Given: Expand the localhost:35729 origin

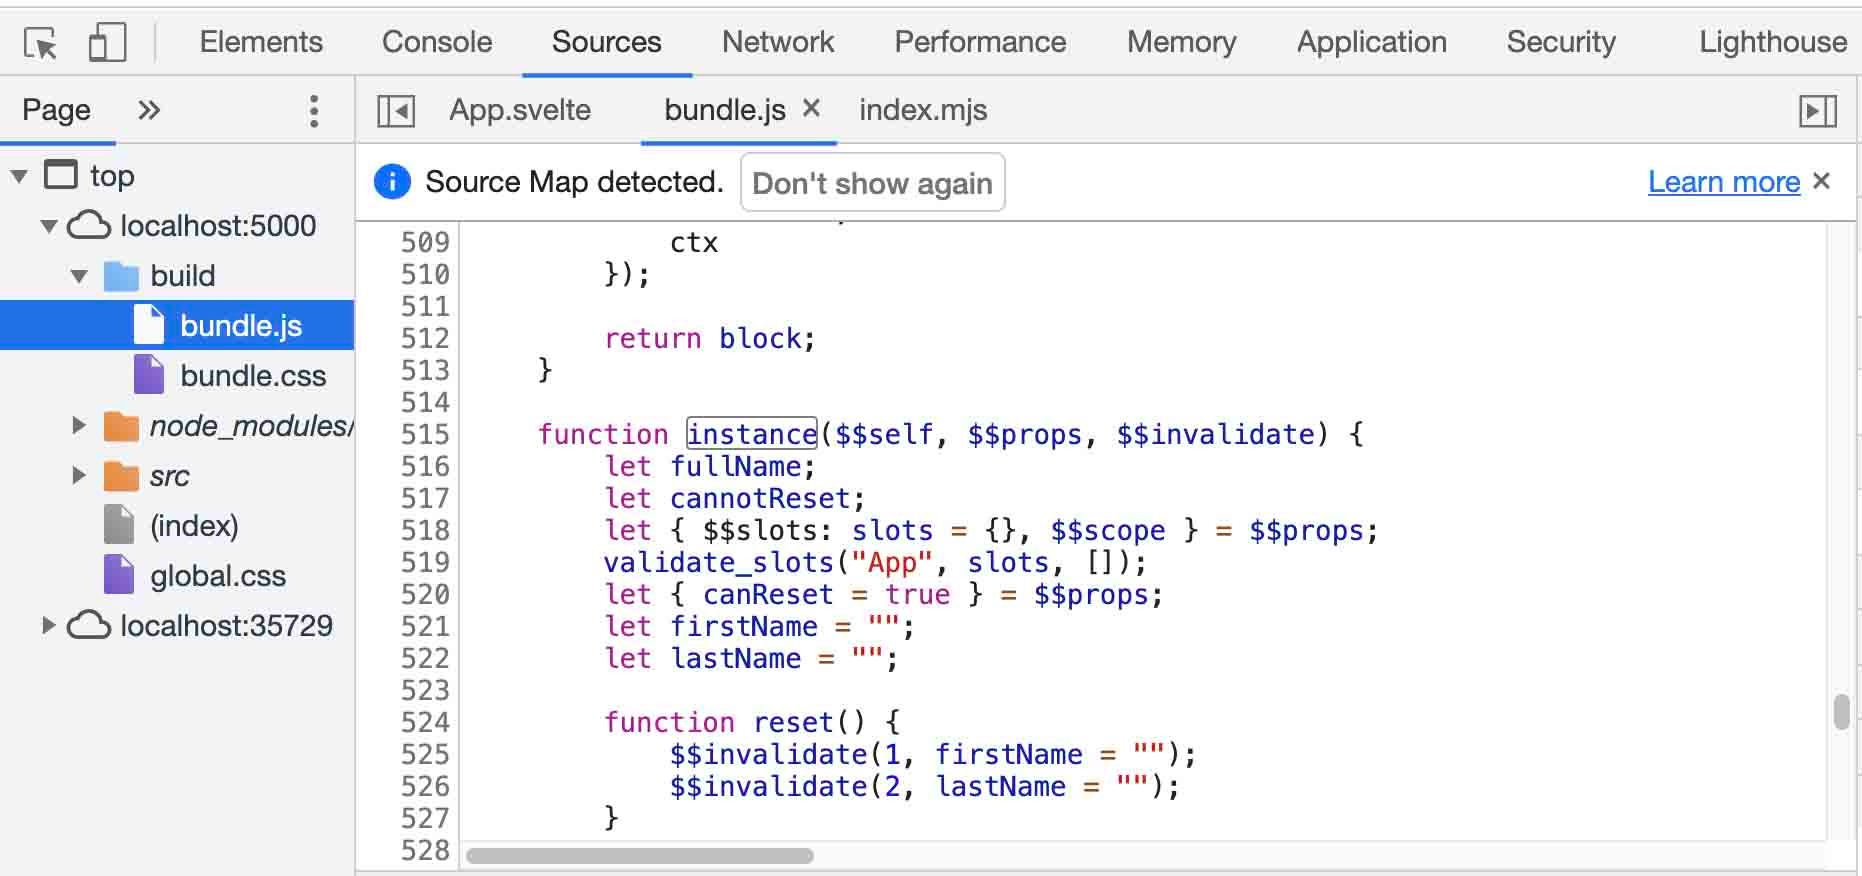Looking at the screenshot, I should 48,626.
